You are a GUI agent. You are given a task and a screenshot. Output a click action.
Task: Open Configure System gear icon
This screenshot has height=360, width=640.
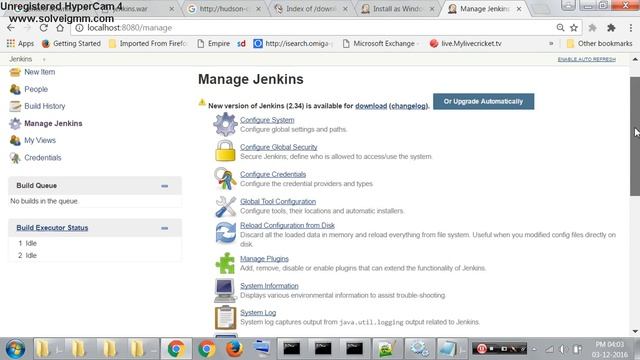(x=225, y=124)
